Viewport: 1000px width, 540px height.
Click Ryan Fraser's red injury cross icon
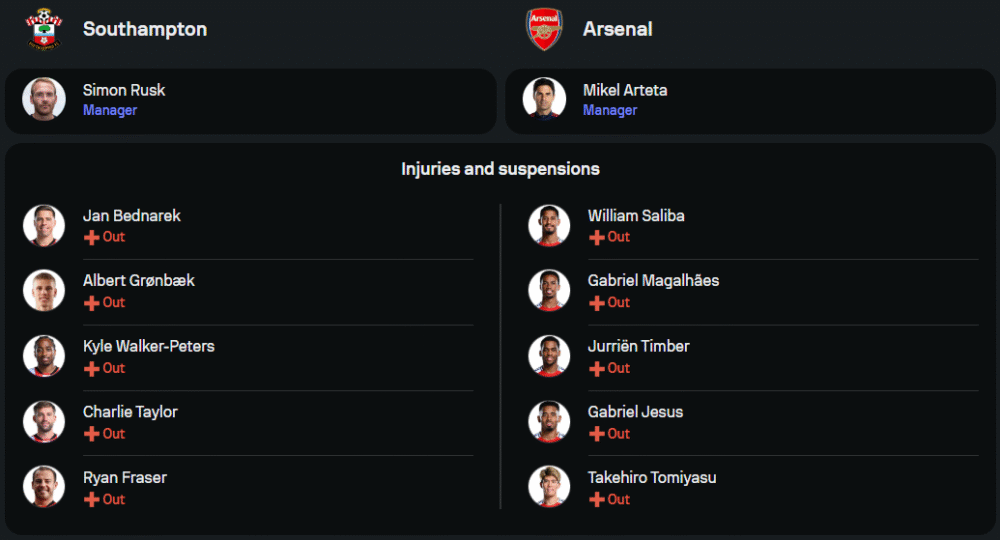pyautogui.click(x=91, y=499)
